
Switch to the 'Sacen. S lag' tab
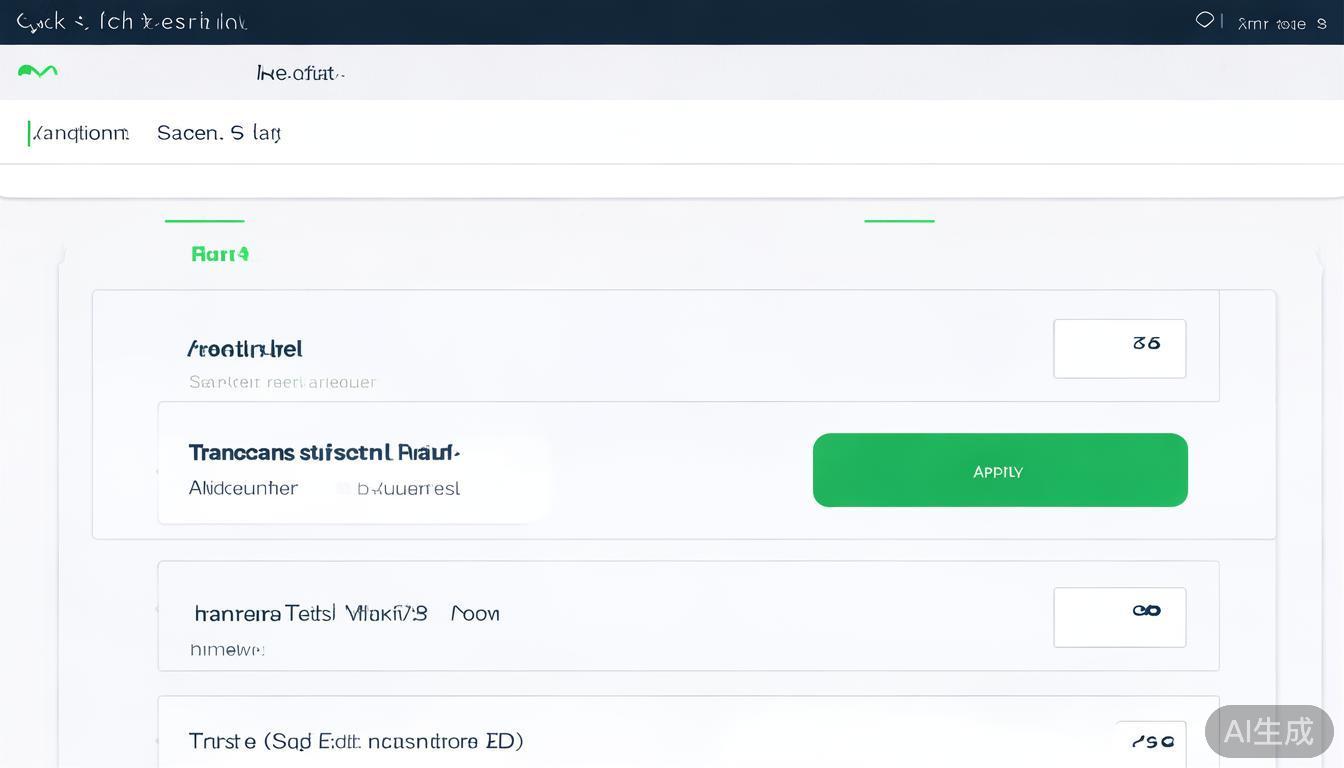click(218, 133)
